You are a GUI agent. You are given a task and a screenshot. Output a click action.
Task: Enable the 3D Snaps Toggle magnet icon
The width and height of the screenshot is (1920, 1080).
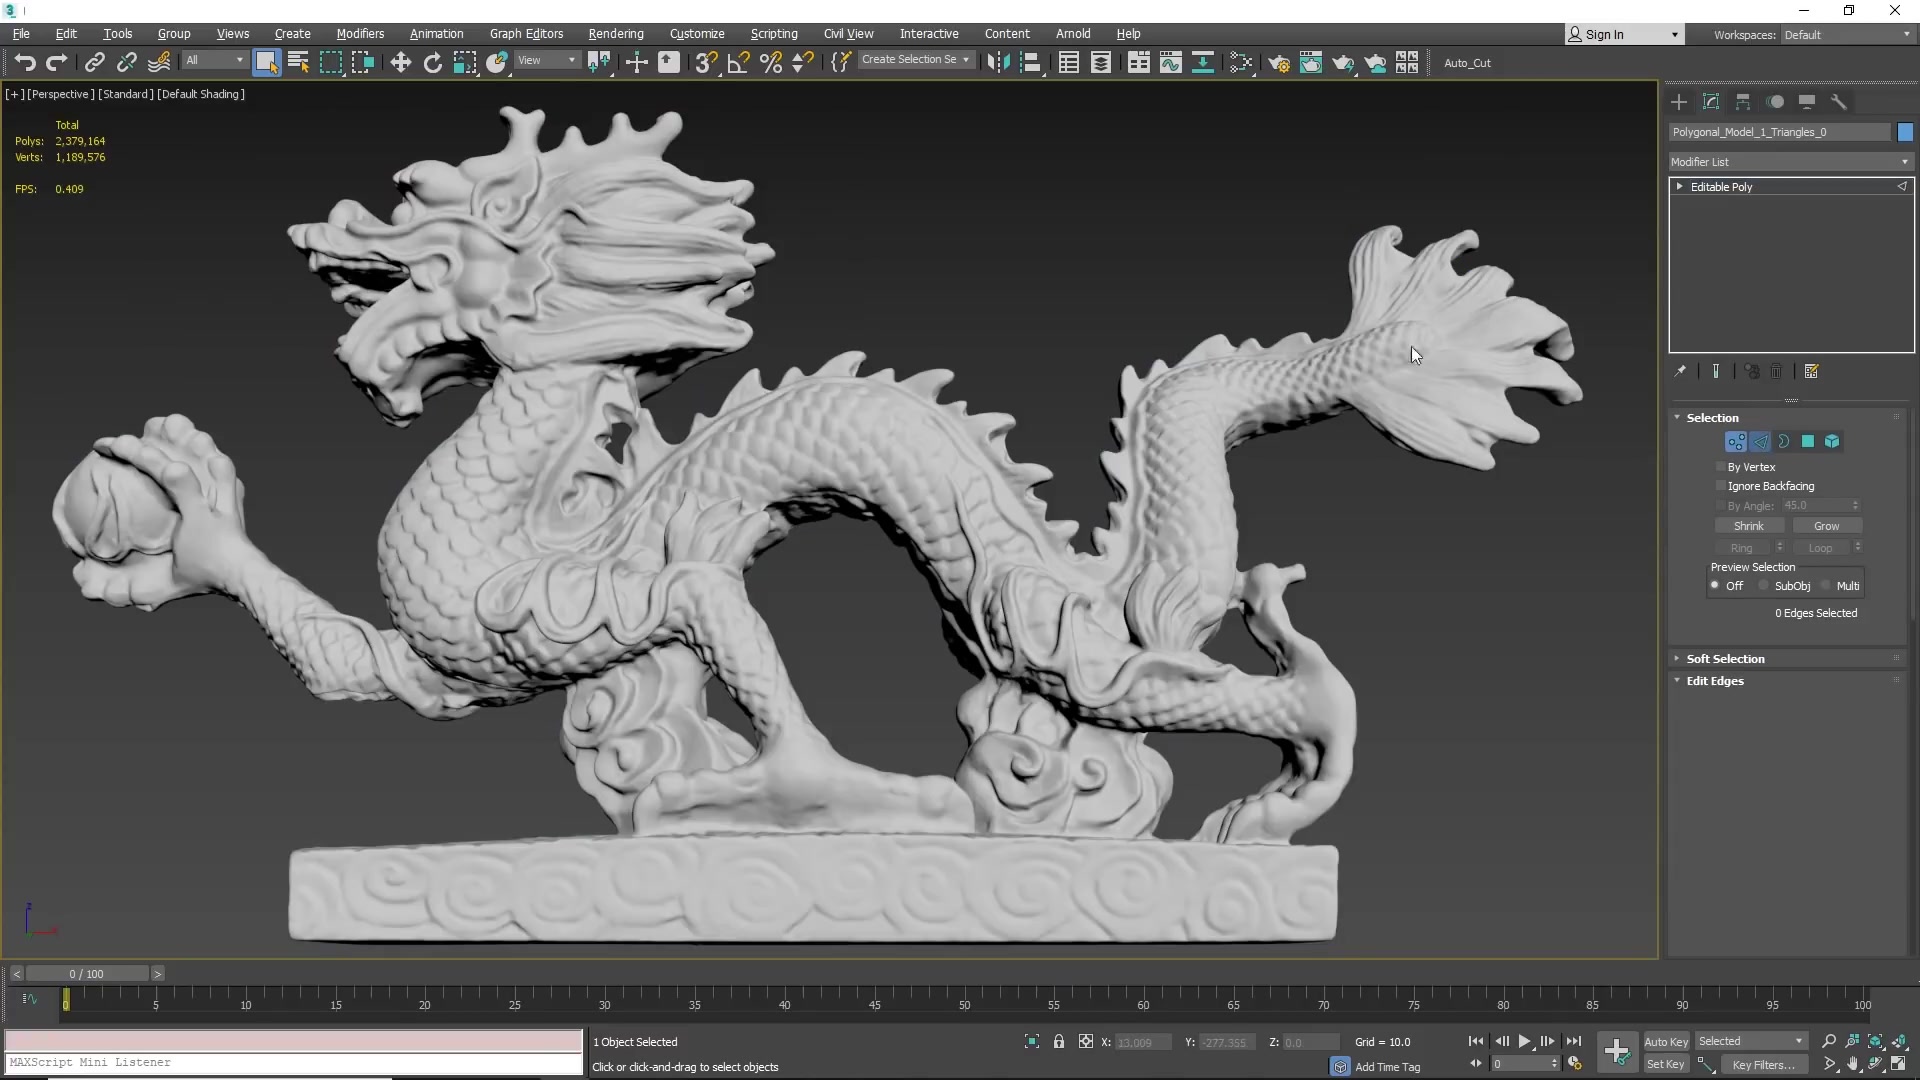(706, 62)
